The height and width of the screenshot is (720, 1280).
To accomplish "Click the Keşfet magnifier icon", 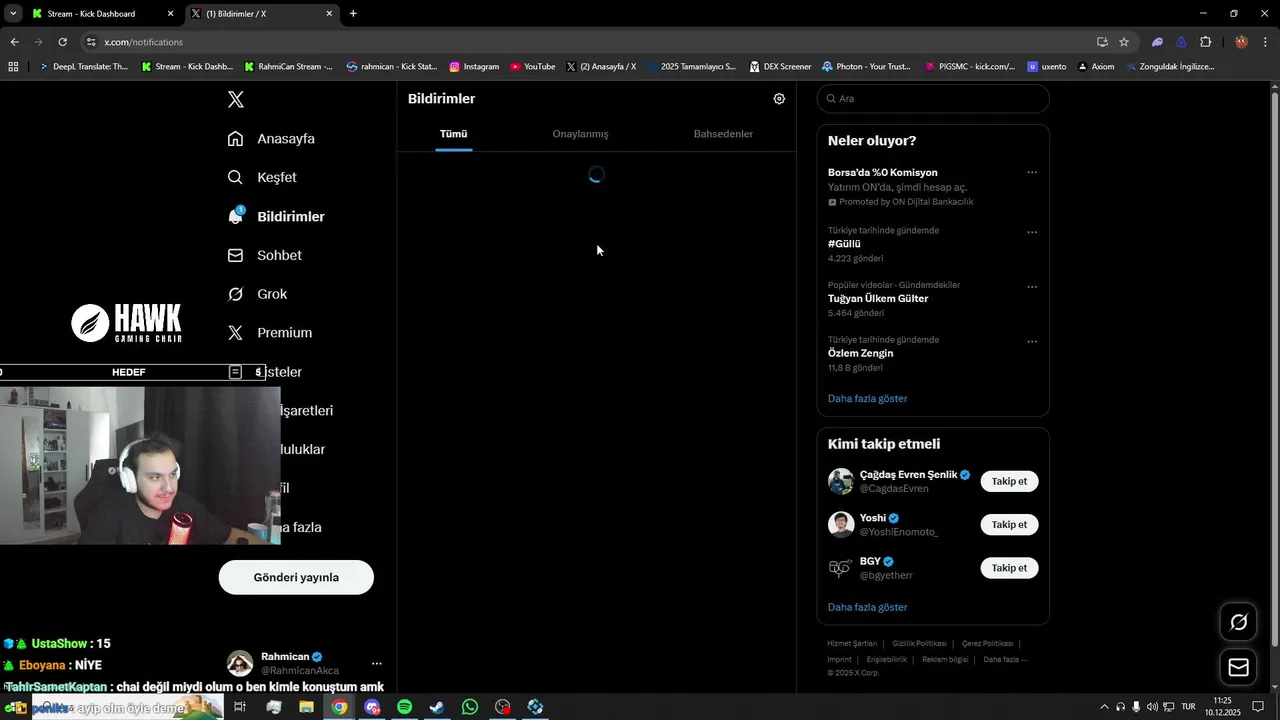I will (x=236, y=177).
